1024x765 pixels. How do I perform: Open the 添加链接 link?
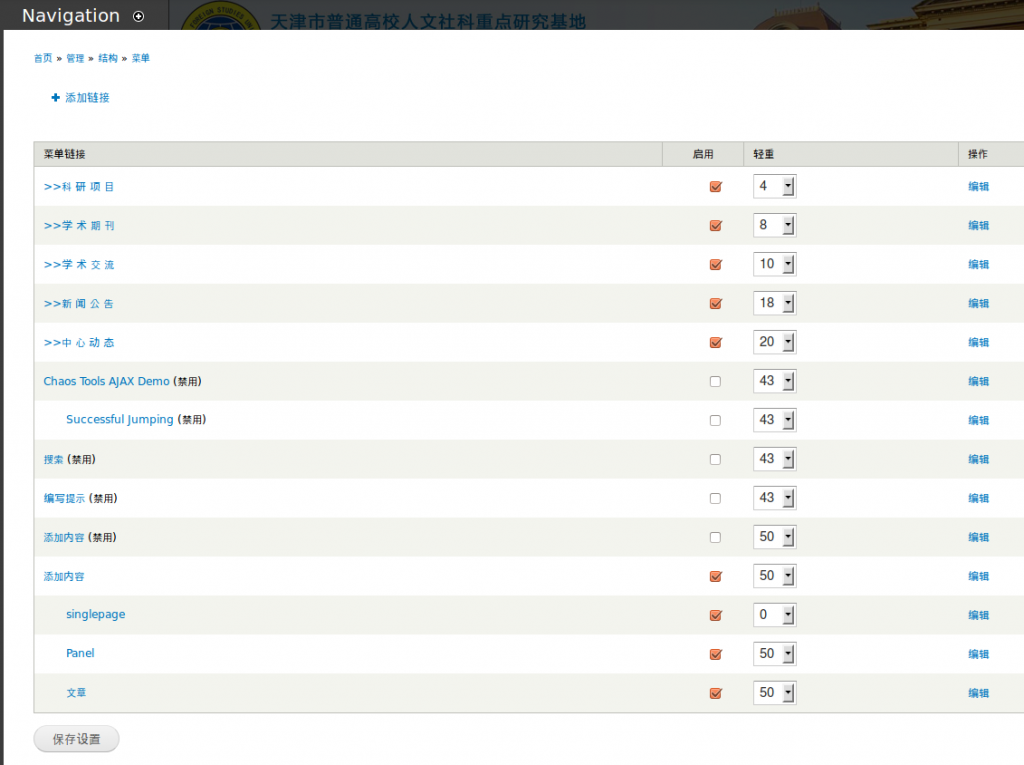tap(88, 97)
